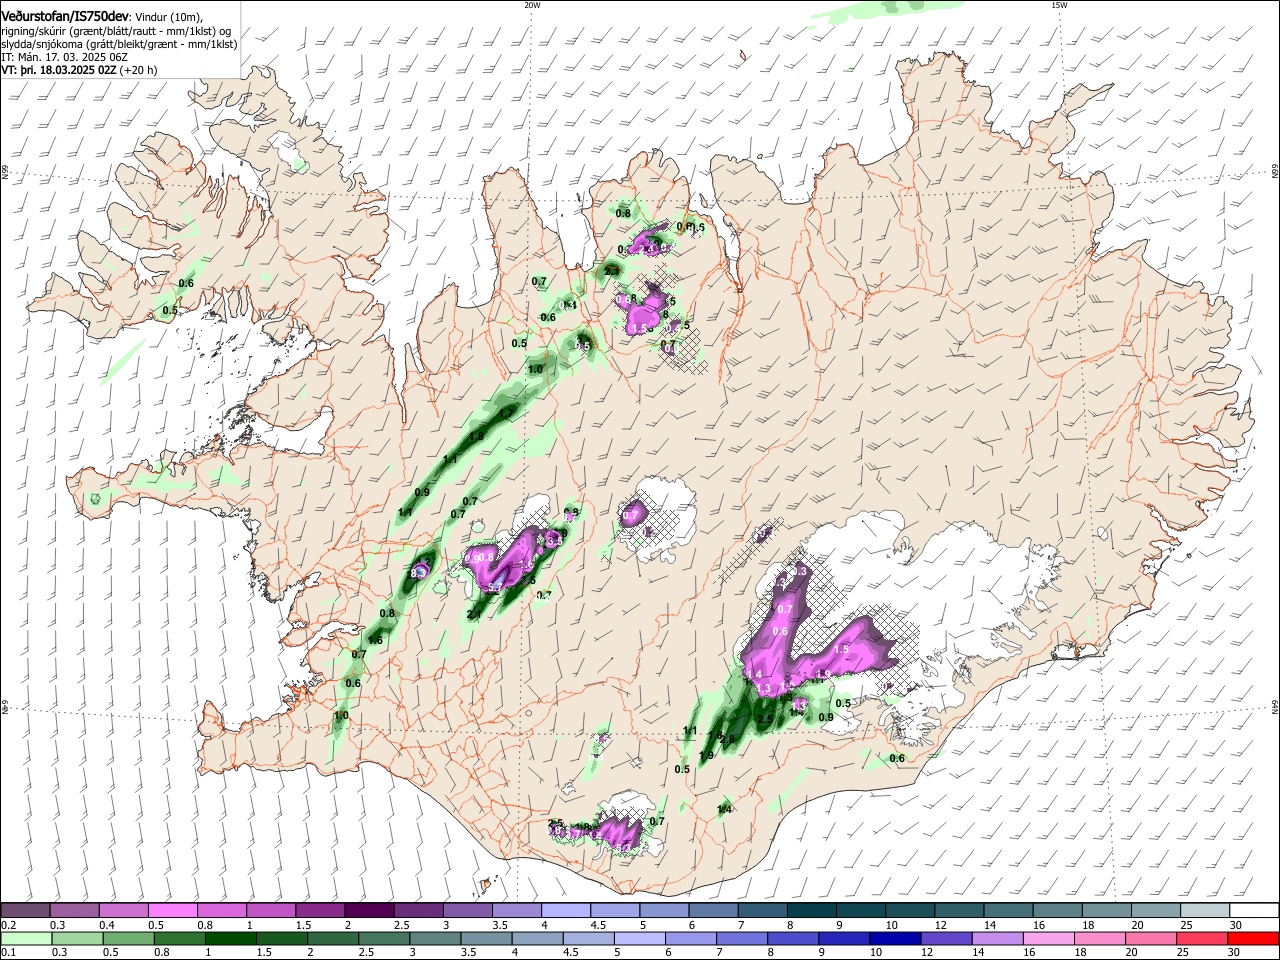Select snow legend swatch between 8 and 9
The image size is (1280, 960).
coord(811,911)
